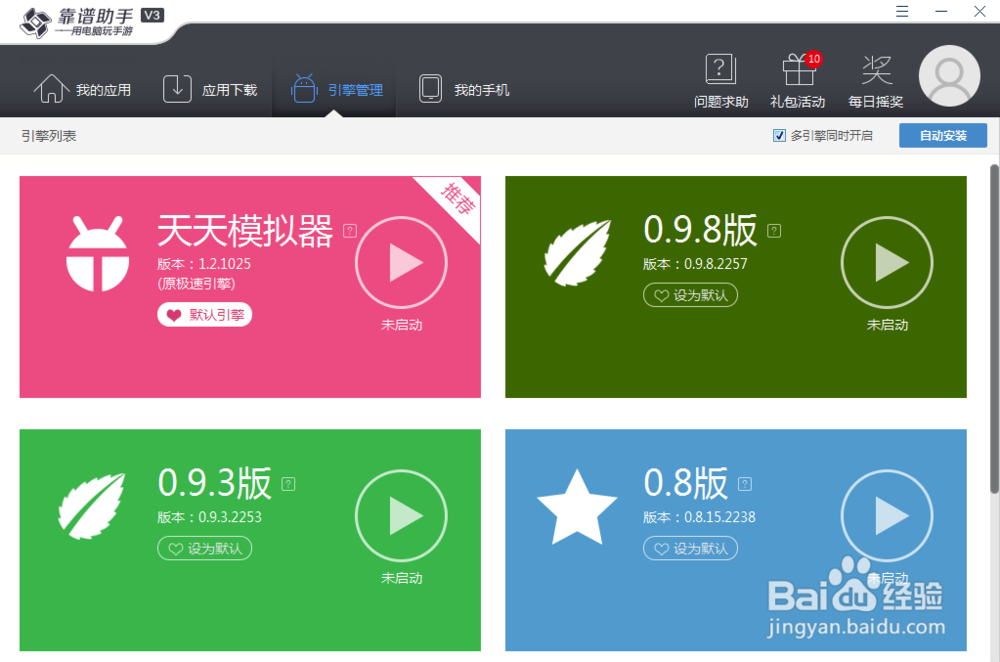Click the 天天模拟器 android bug icon
The width and height of the screenshot is (1000, 662).
point(98,253)
